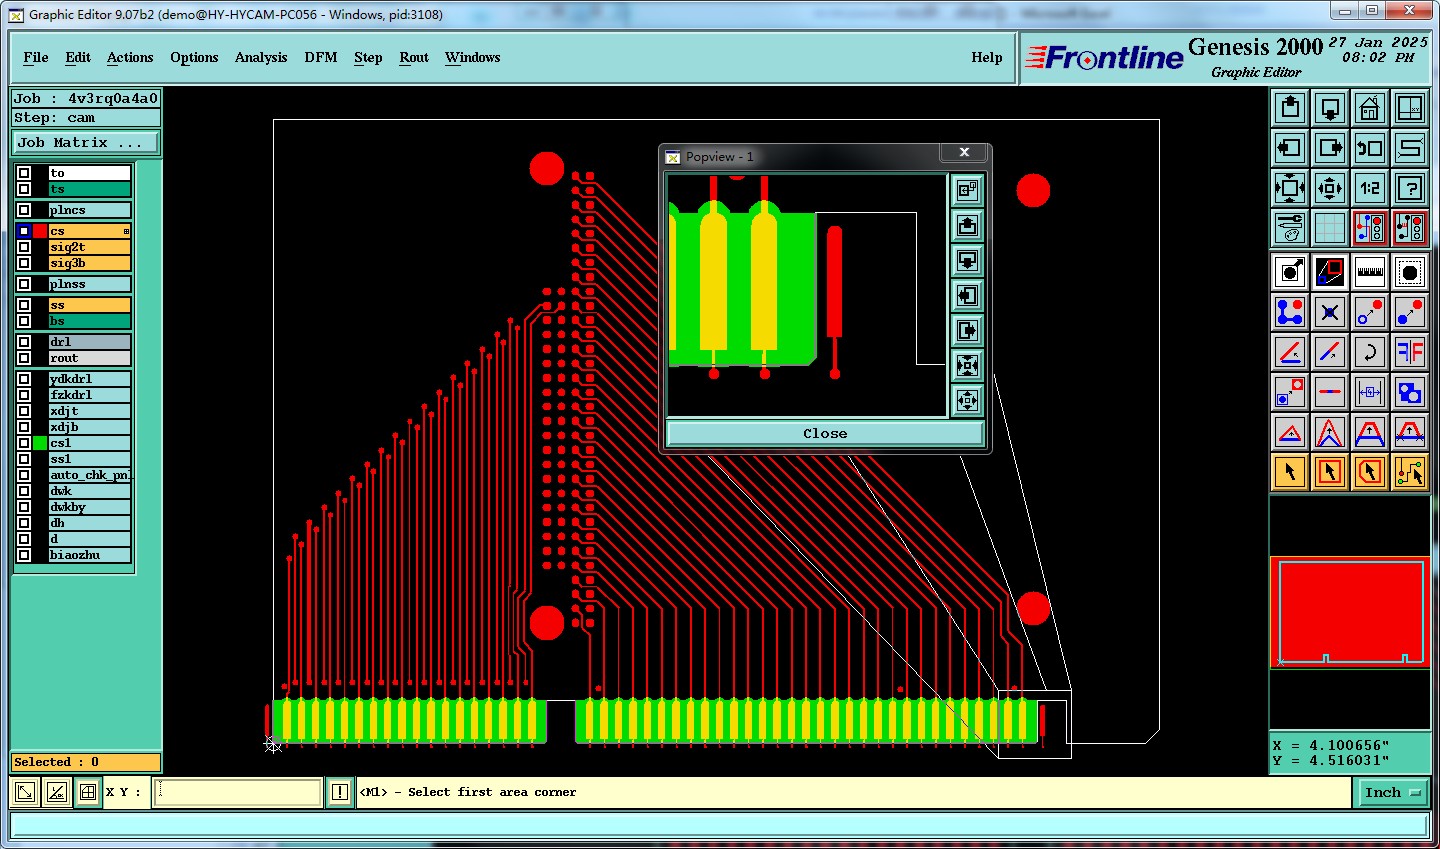Click the zoom out arrows icon

[1330, 188]
